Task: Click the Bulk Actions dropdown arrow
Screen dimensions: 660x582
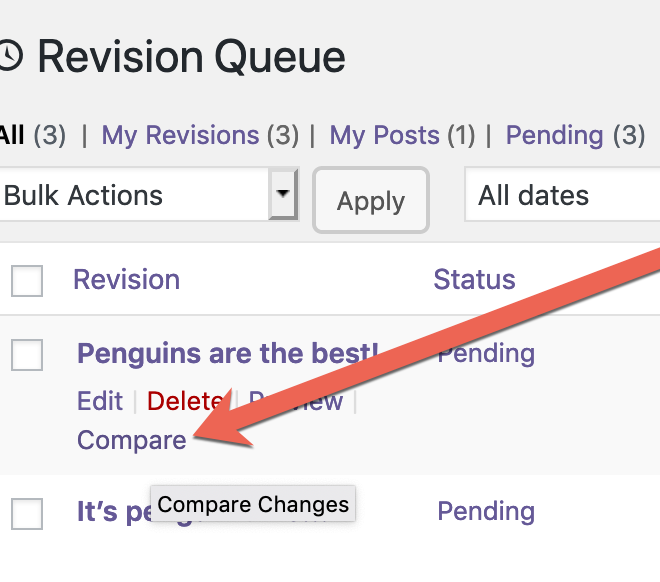Action: point(283,194)
